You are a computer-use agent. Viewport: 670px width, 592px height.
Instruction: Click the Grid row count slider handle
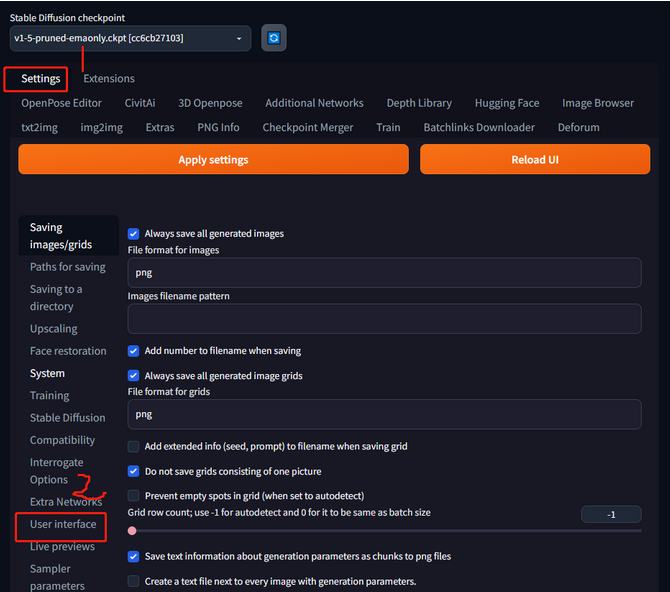coord(133,531)
